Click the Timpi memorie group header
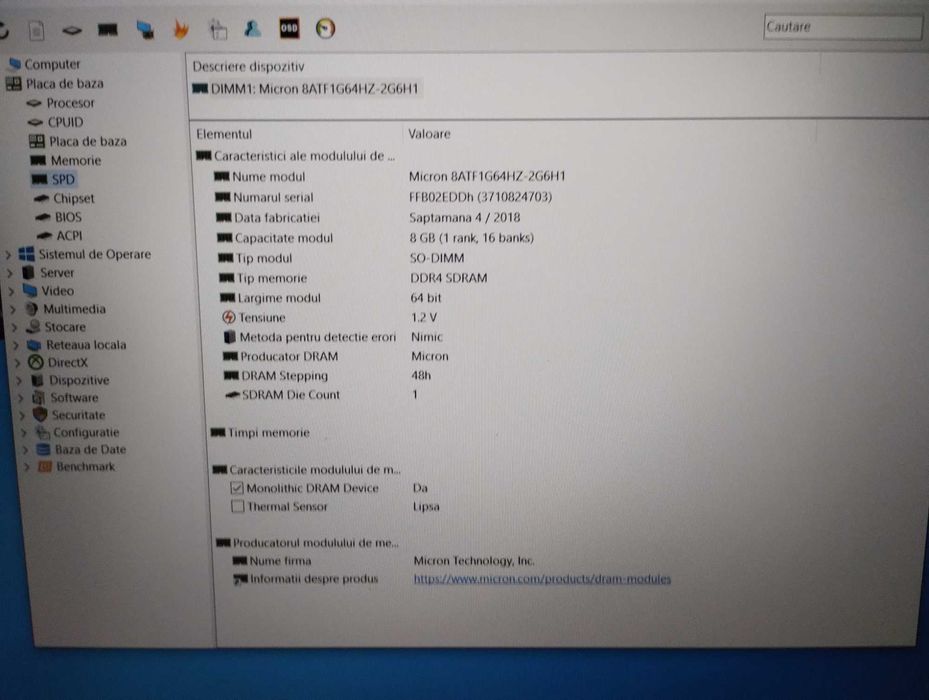 click(260, 433)
